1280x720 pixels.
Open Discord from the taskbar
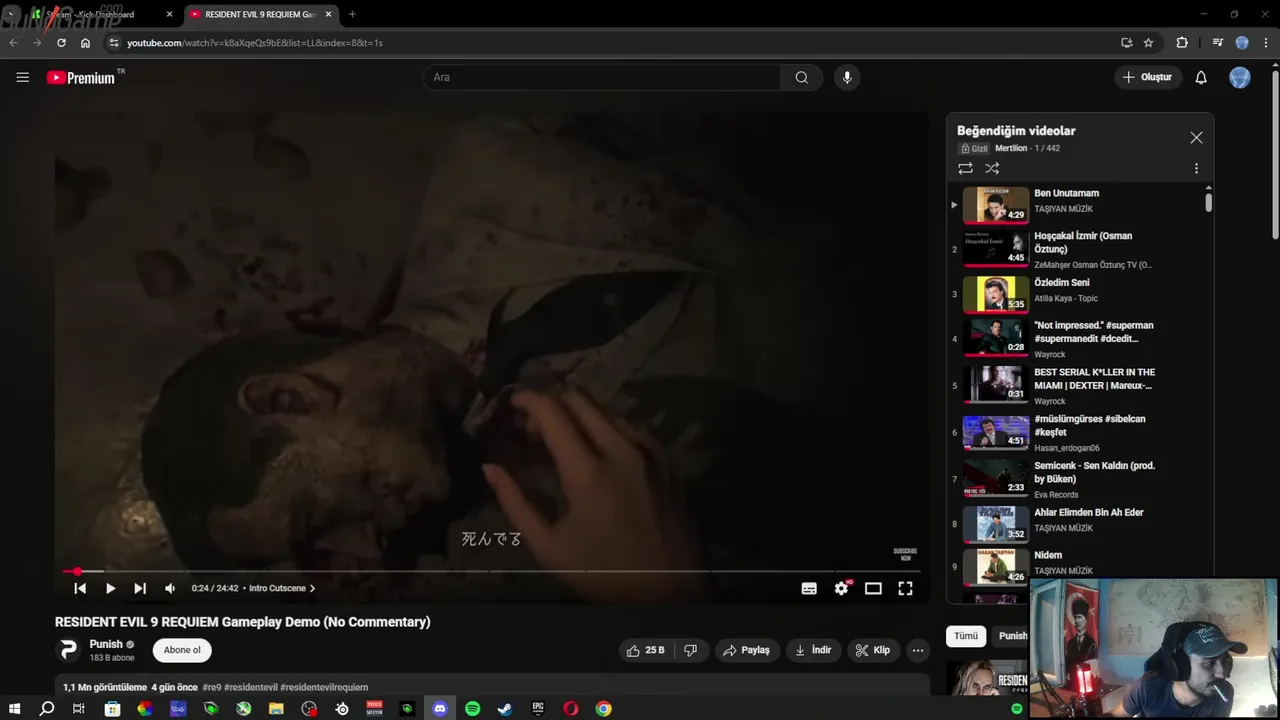click(440, 709)
